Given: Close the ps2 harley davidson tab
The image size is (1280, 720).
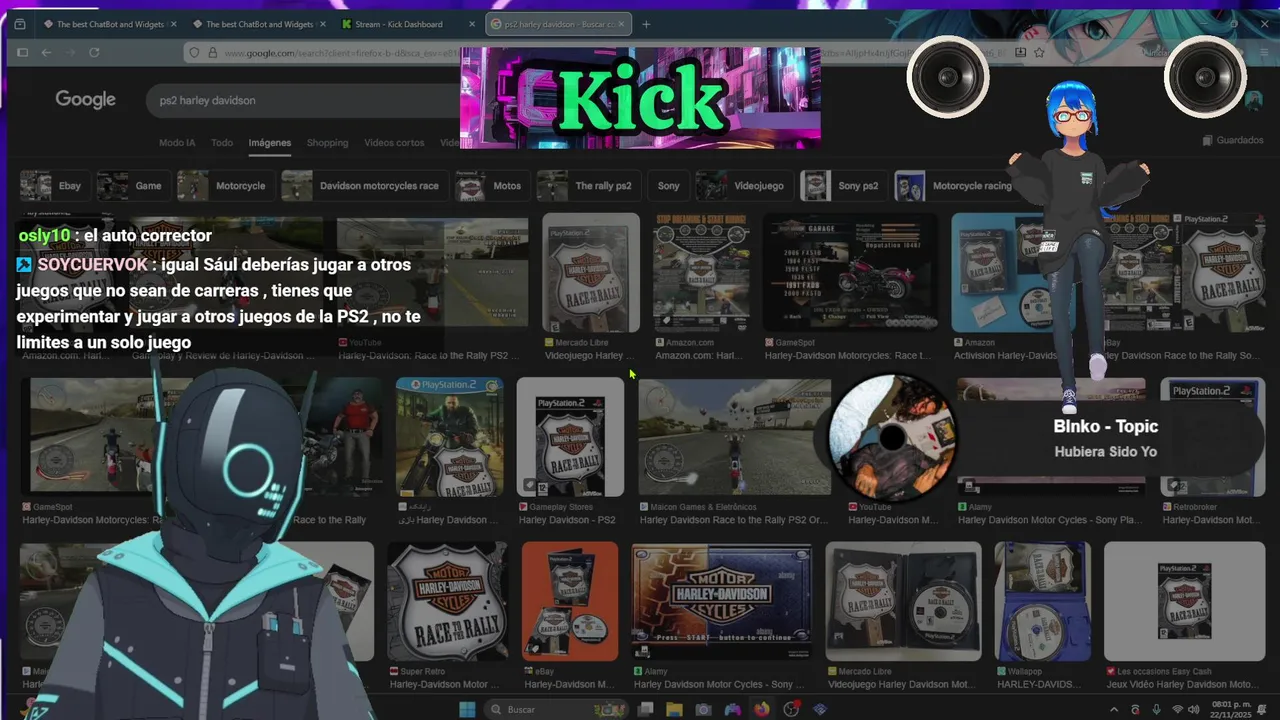Looking at the screenshot, I should pos(623,24).
